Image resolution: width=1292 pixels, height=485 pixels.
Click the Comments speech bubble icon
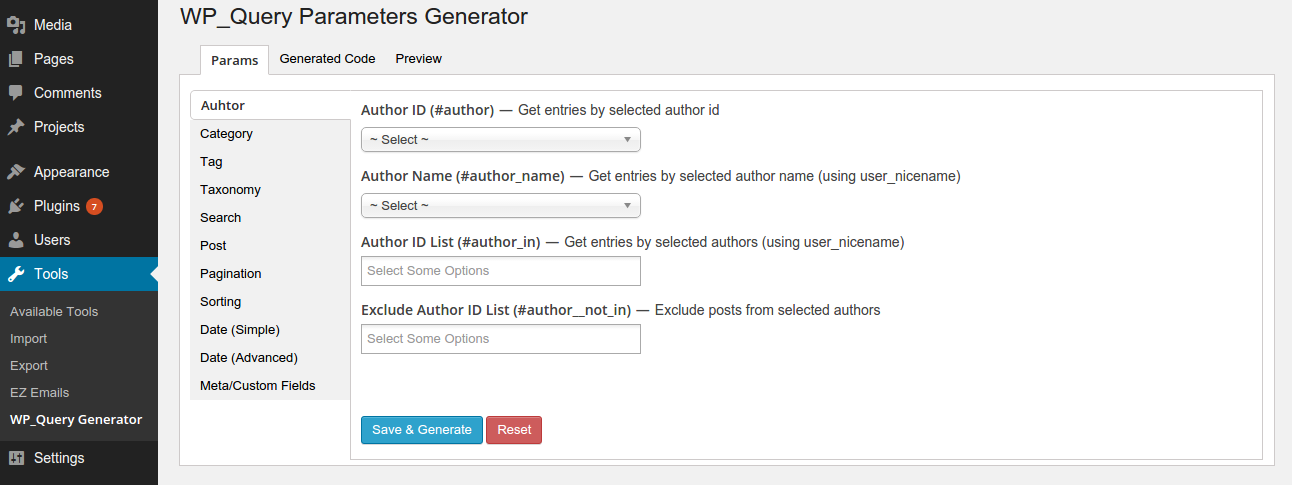tap(16, 93)
